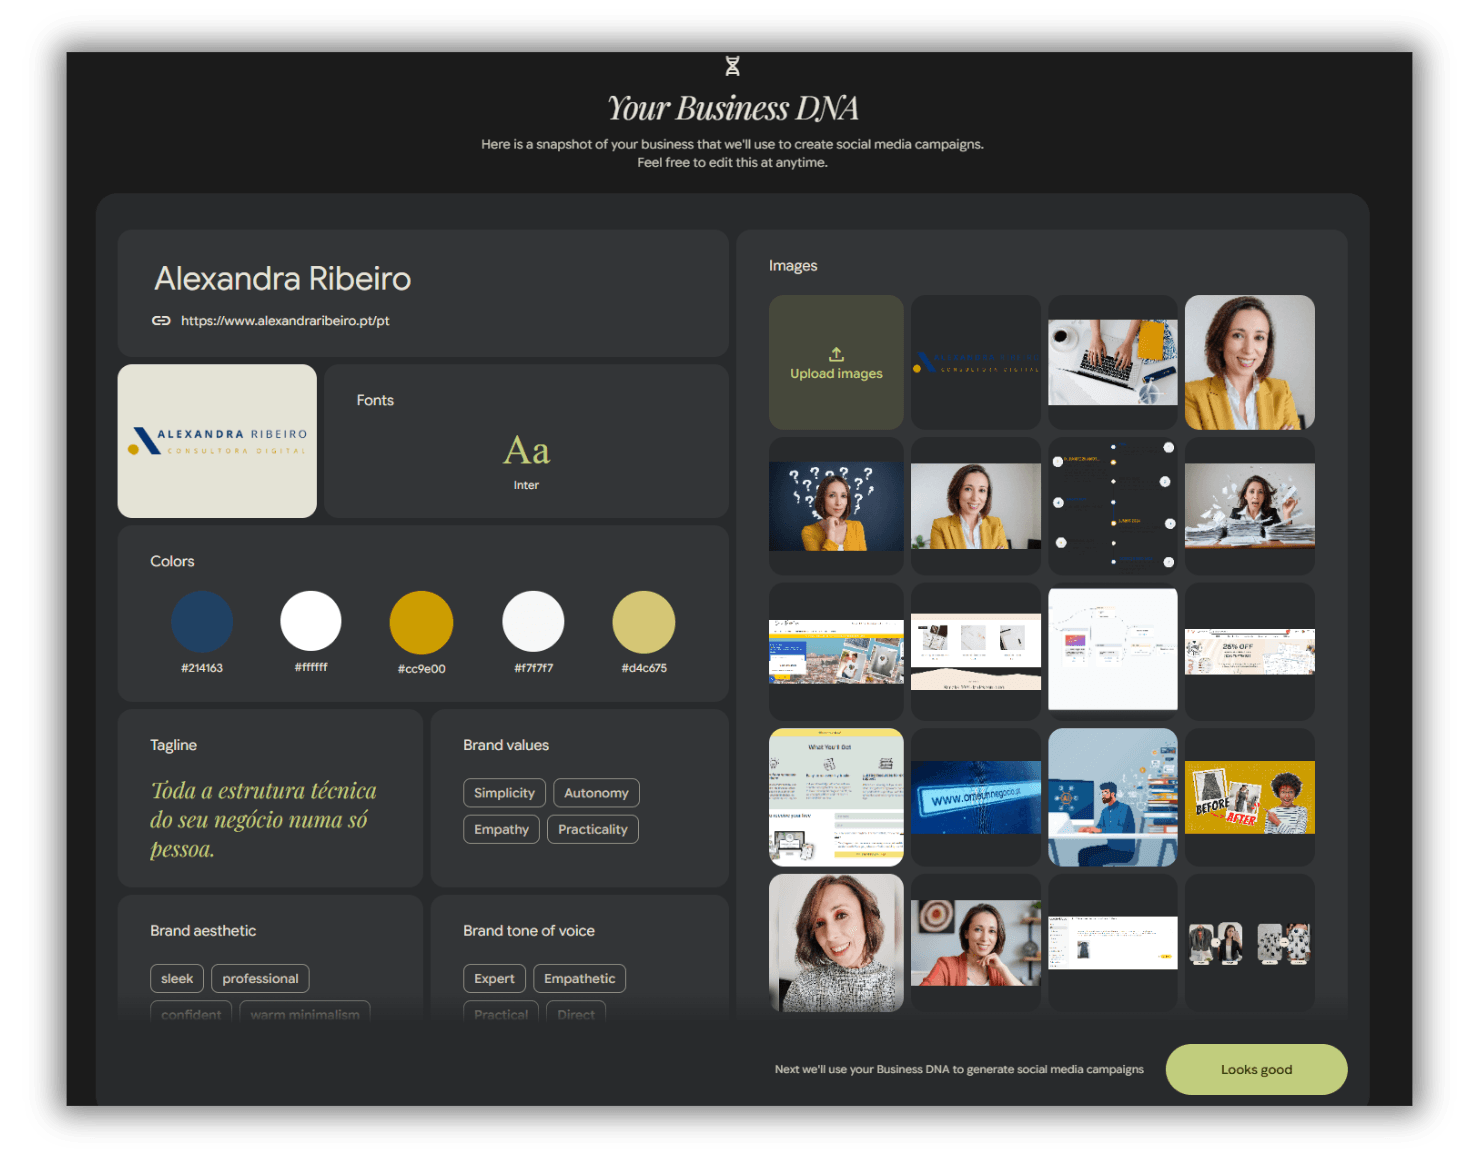1479x1158 pixels.
Task: Click the Practicality brand value tag
Action: coord(593,829)
